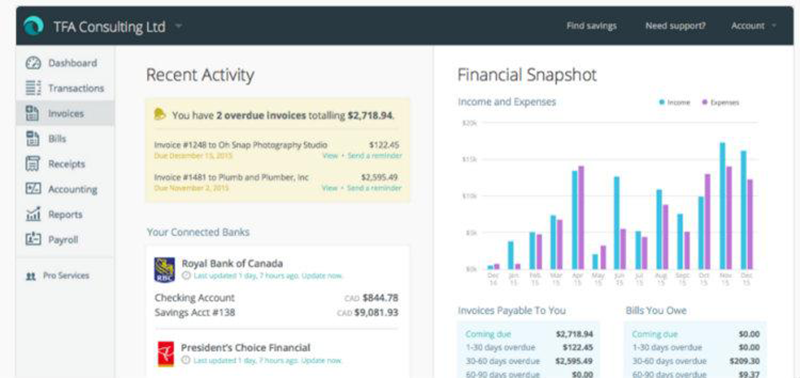Select the Invoices icon in sidebar
Viewport: 800px width, 378px height.
(33, 113)
